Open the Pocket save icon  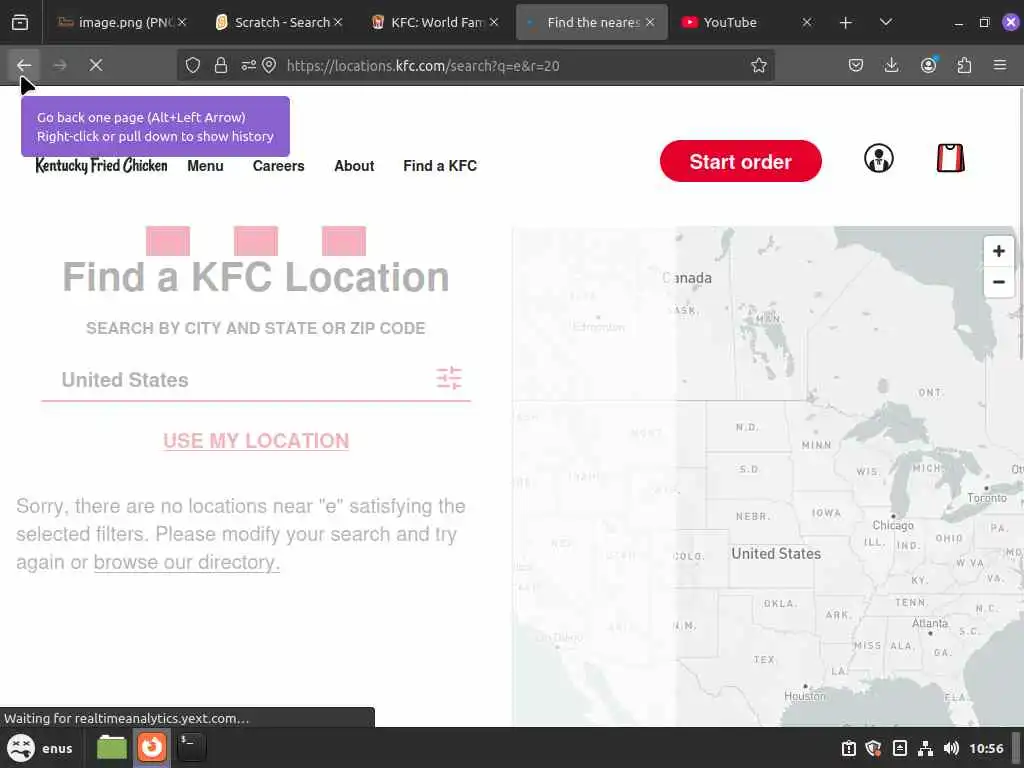[x=856, y=65]
